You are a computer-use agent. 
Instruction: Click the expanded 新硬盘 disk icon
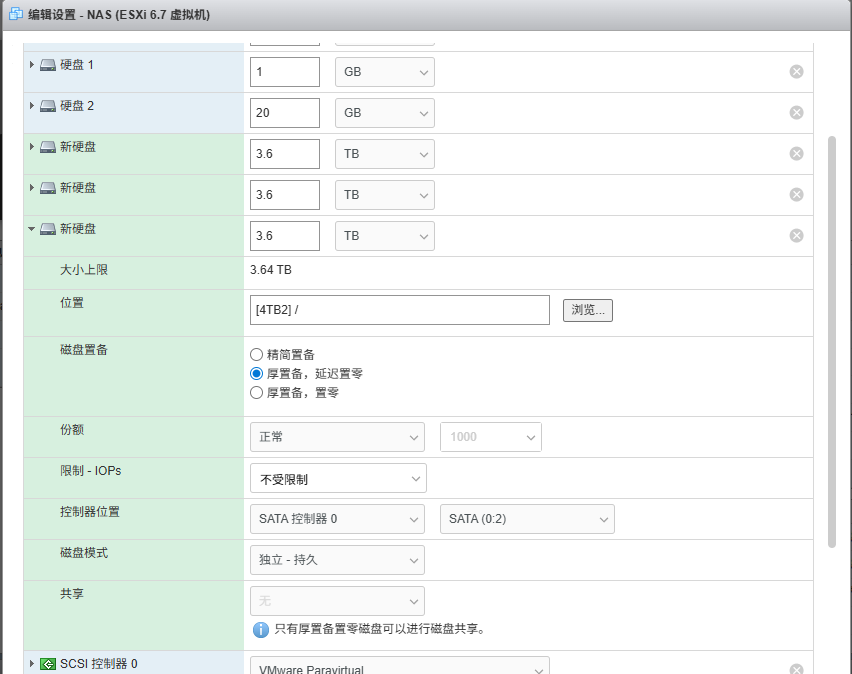(x=48, y=229)
